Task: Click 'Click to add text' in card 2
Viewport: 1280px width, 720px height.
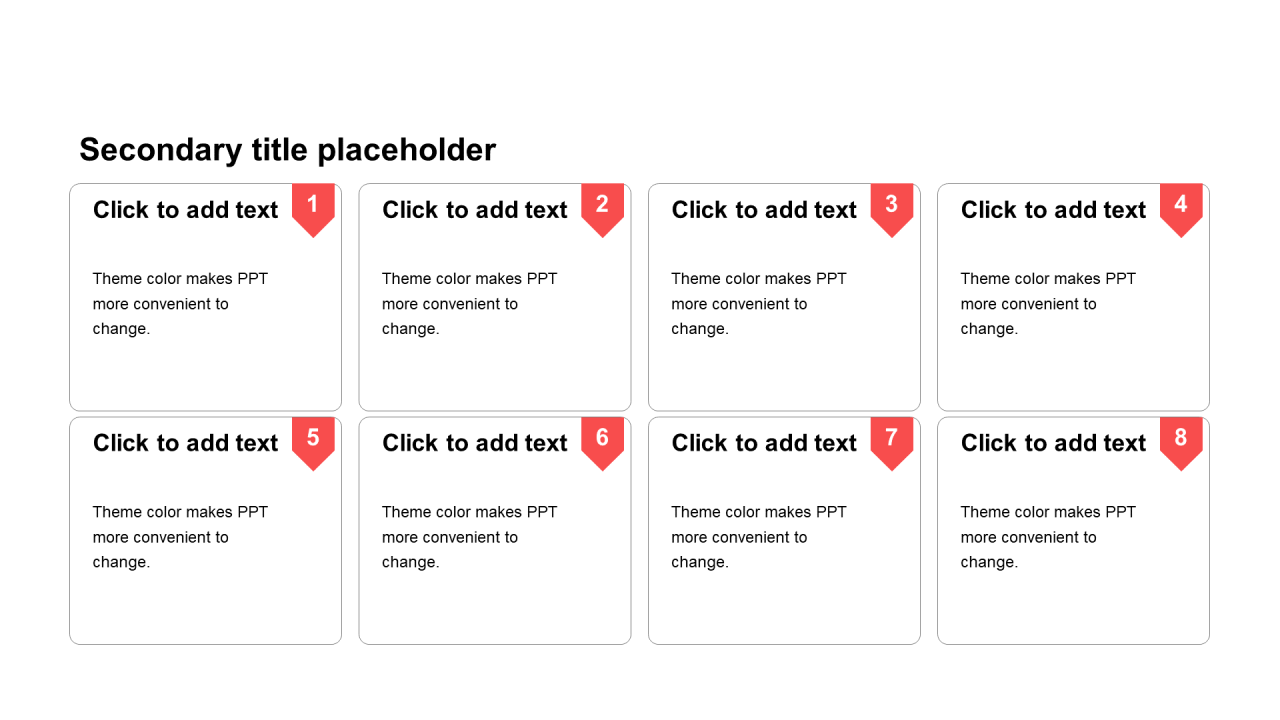Action: click(474, 210)
